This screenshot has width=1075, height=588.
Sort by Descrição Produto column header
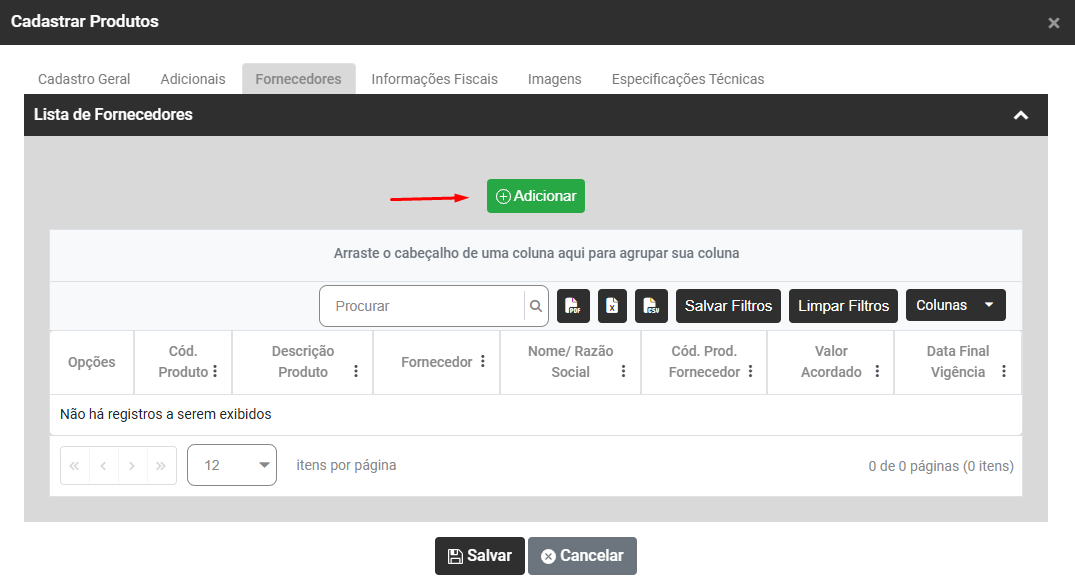[x=303, y=362]
